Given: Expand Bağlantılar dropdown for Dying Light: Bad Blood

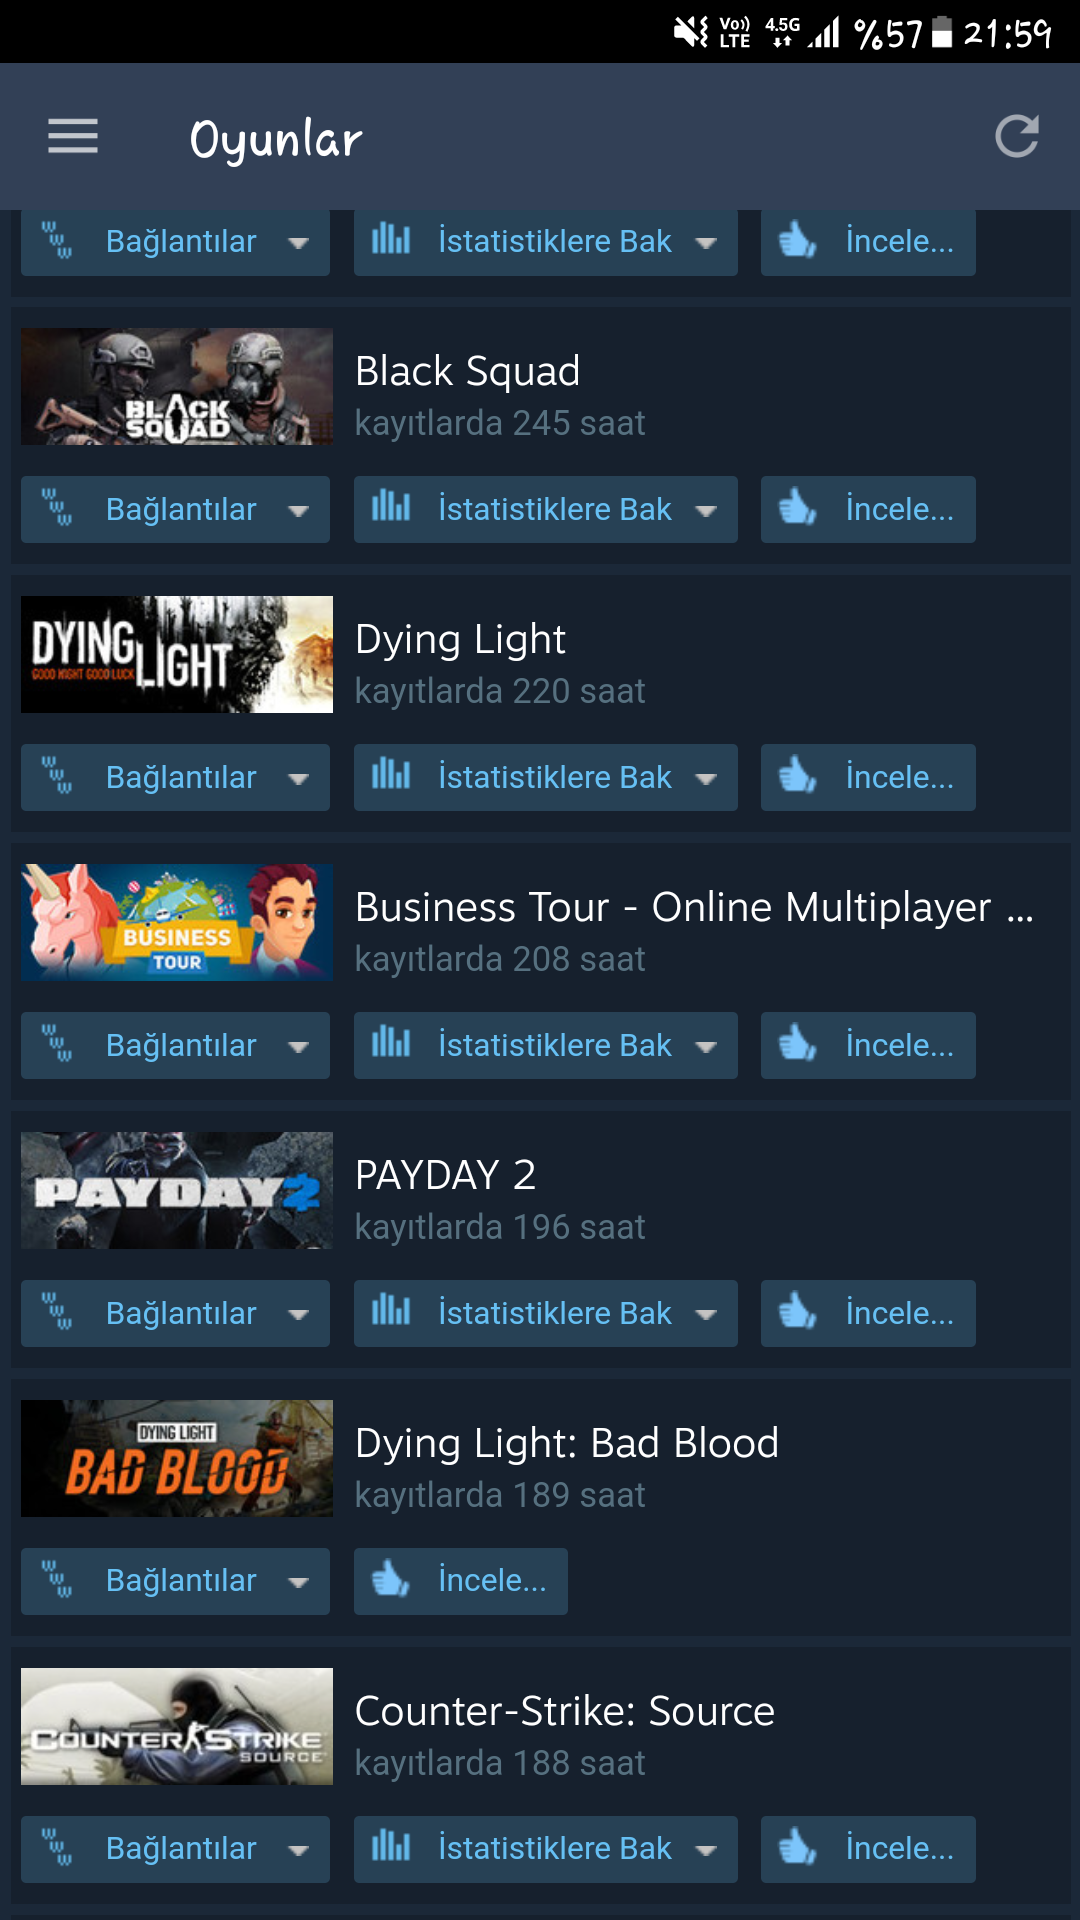Looking at the screenshot, I should [175, 1581].
